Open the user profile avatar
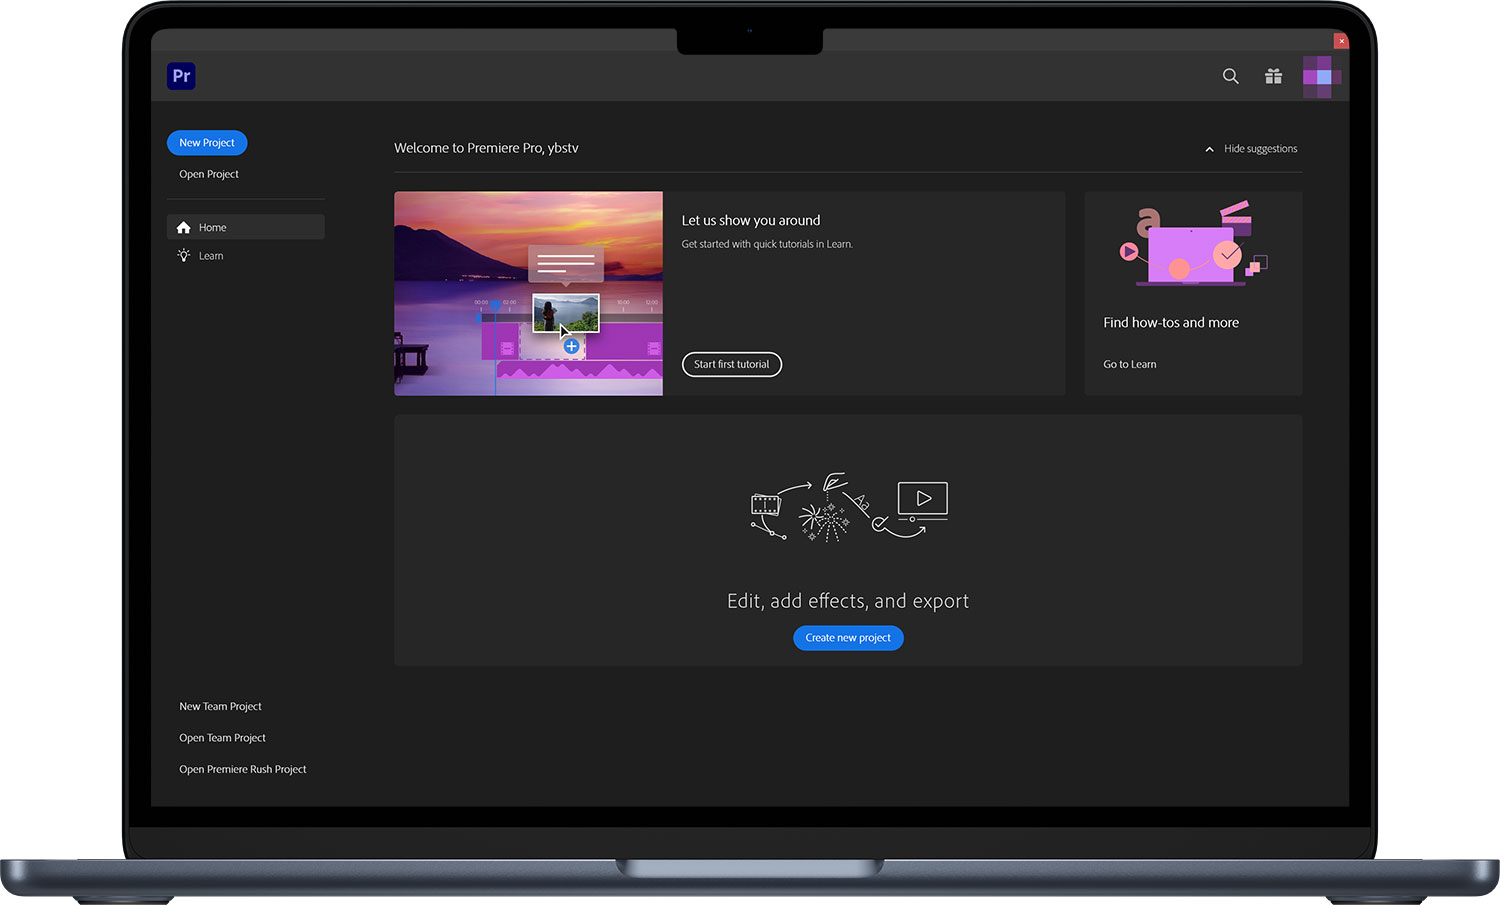This screenshot has height=905, width=1500. point(1321,77)
